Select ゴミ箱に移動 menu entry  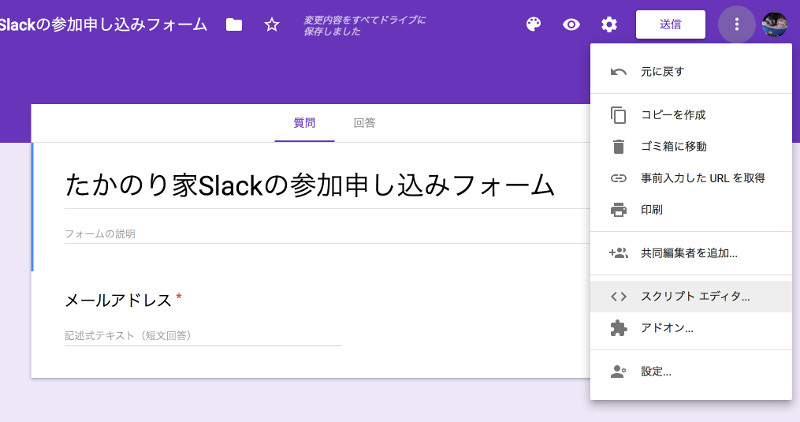pyautogui.click(x=691, y=146)
